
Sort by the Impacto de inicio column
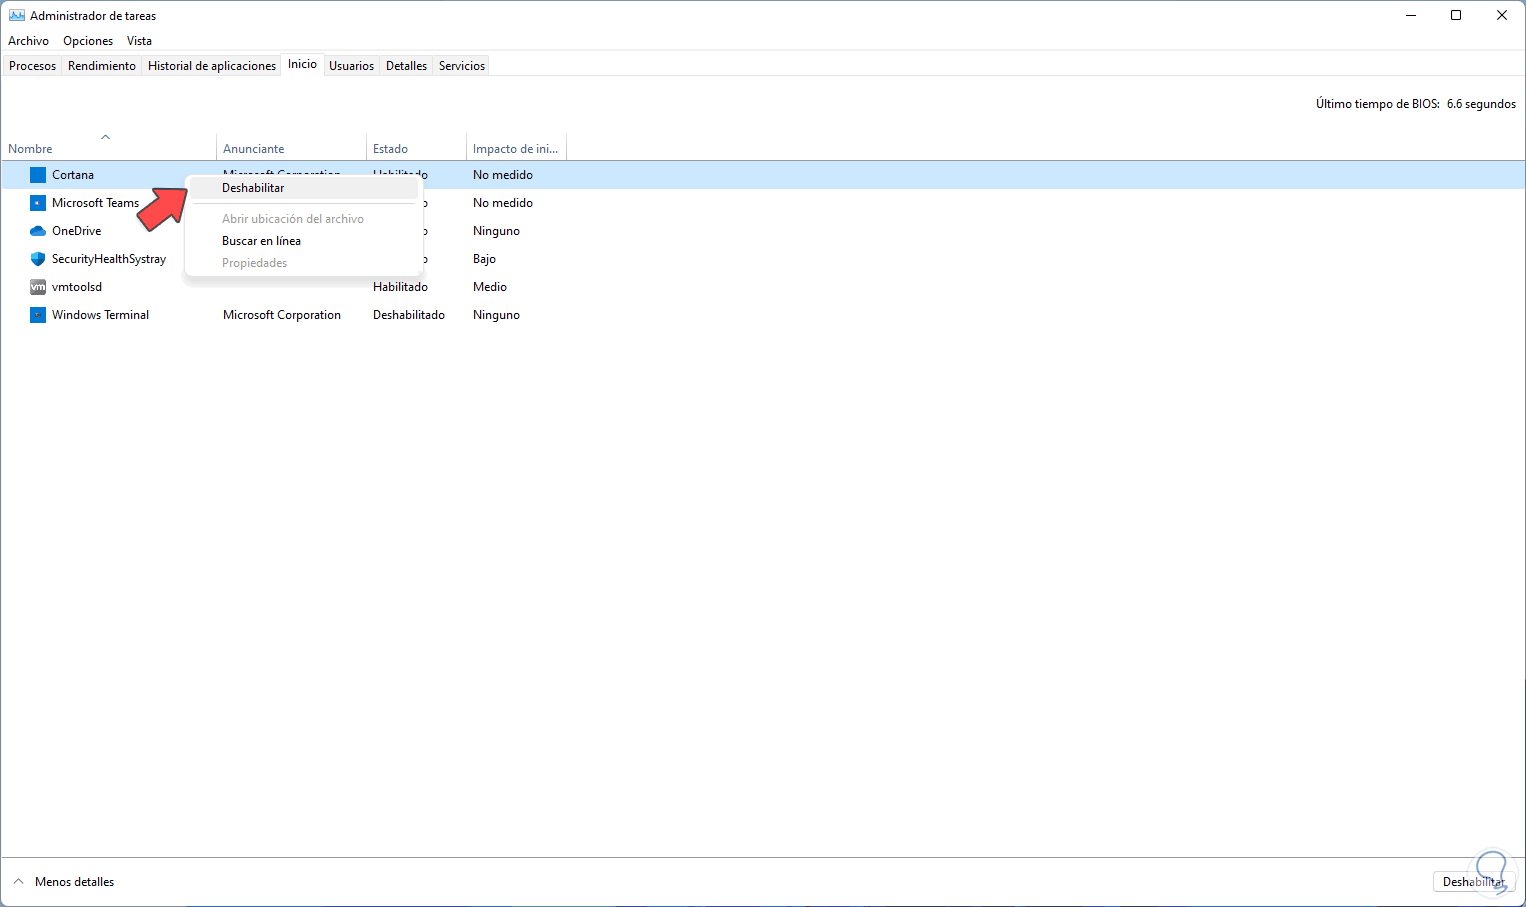point(516,148)
